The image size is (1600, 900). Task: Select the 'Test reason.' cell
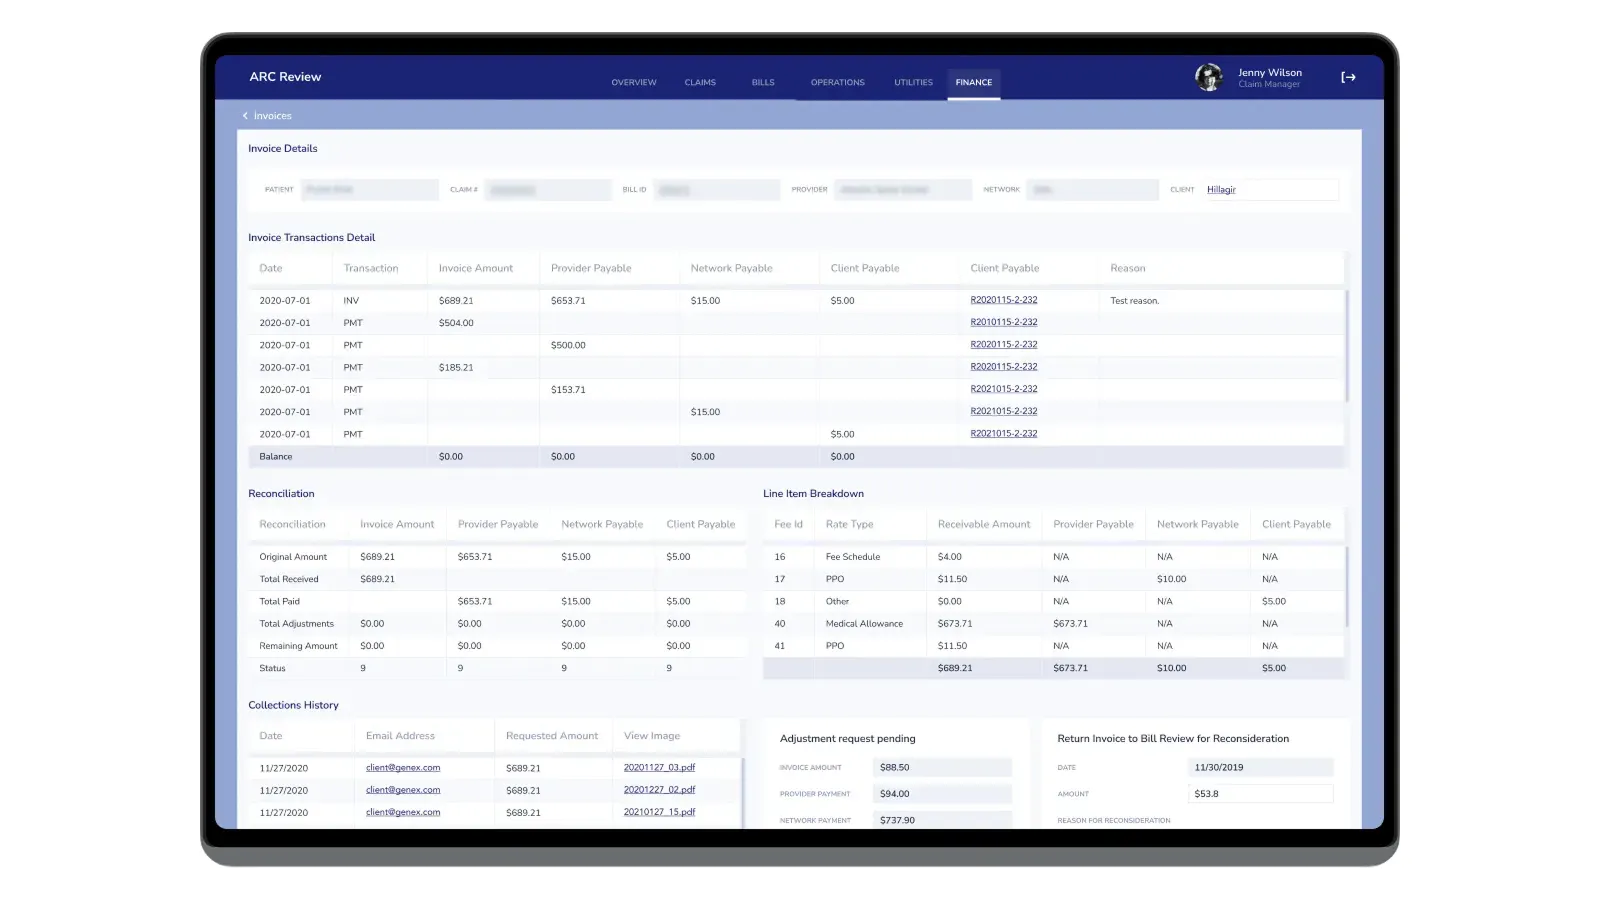(1135, 301)
